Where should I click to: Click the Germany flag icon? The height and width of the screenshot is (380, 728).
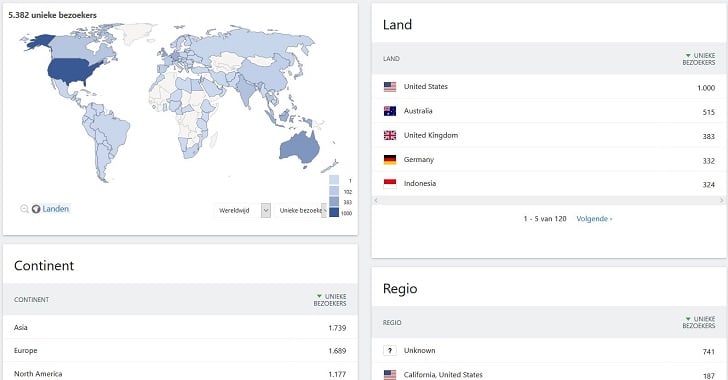point(390,160)
